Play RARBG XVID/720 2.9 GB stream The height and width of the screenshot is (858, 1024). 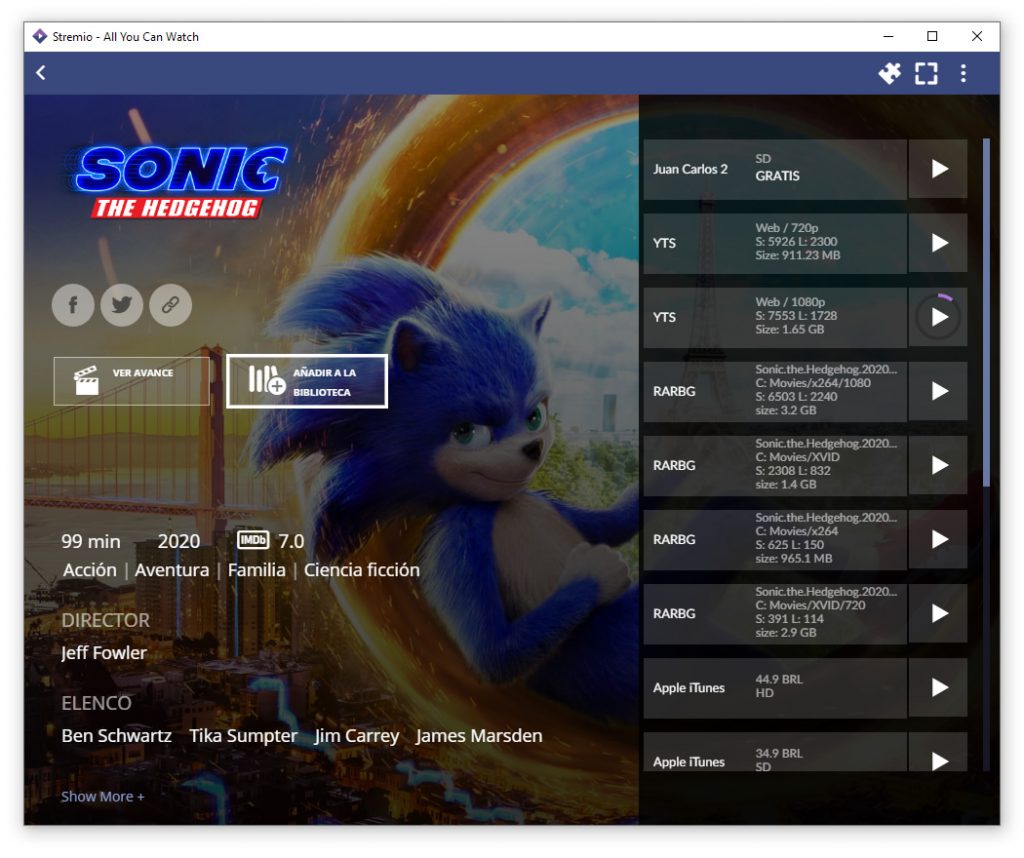[938, 614]
